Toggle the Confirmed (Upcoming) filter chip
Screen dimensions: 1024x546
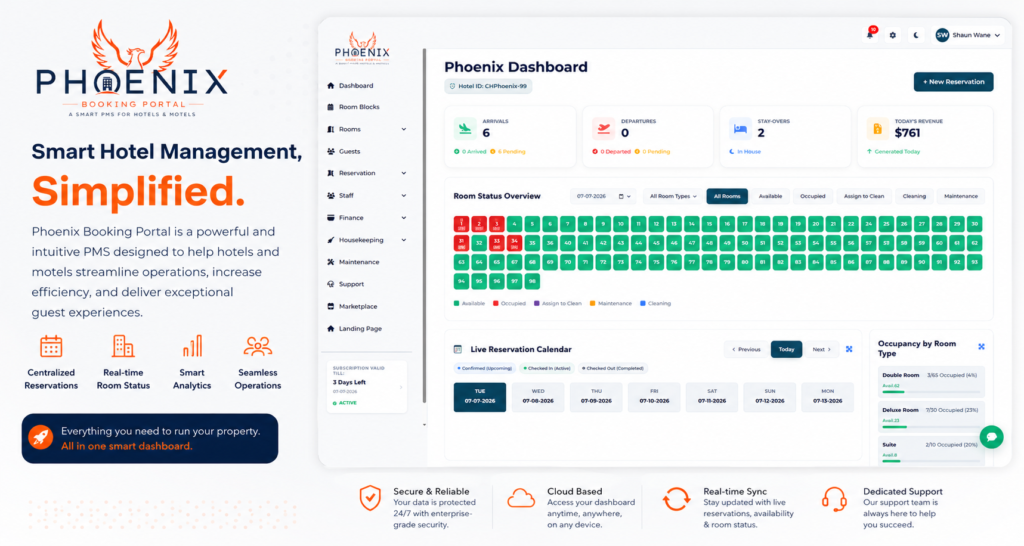(x=485, y=368)
